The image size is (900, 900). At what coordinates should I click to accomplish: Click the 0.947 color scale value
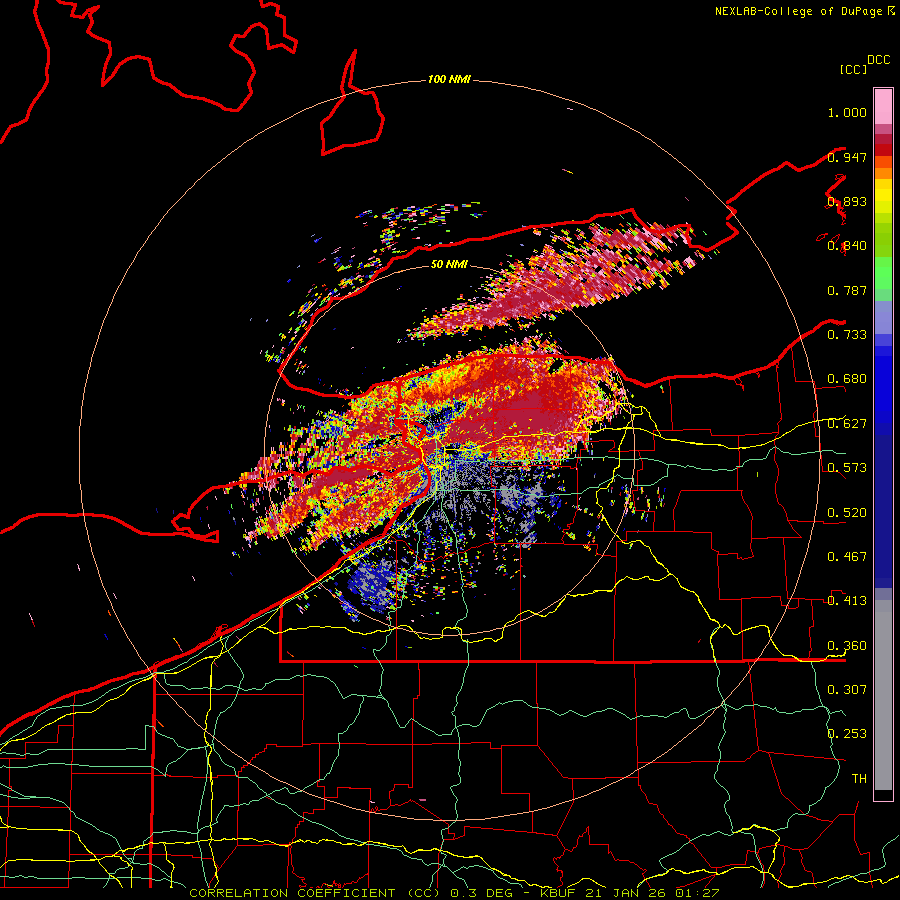tap(847, 157)
